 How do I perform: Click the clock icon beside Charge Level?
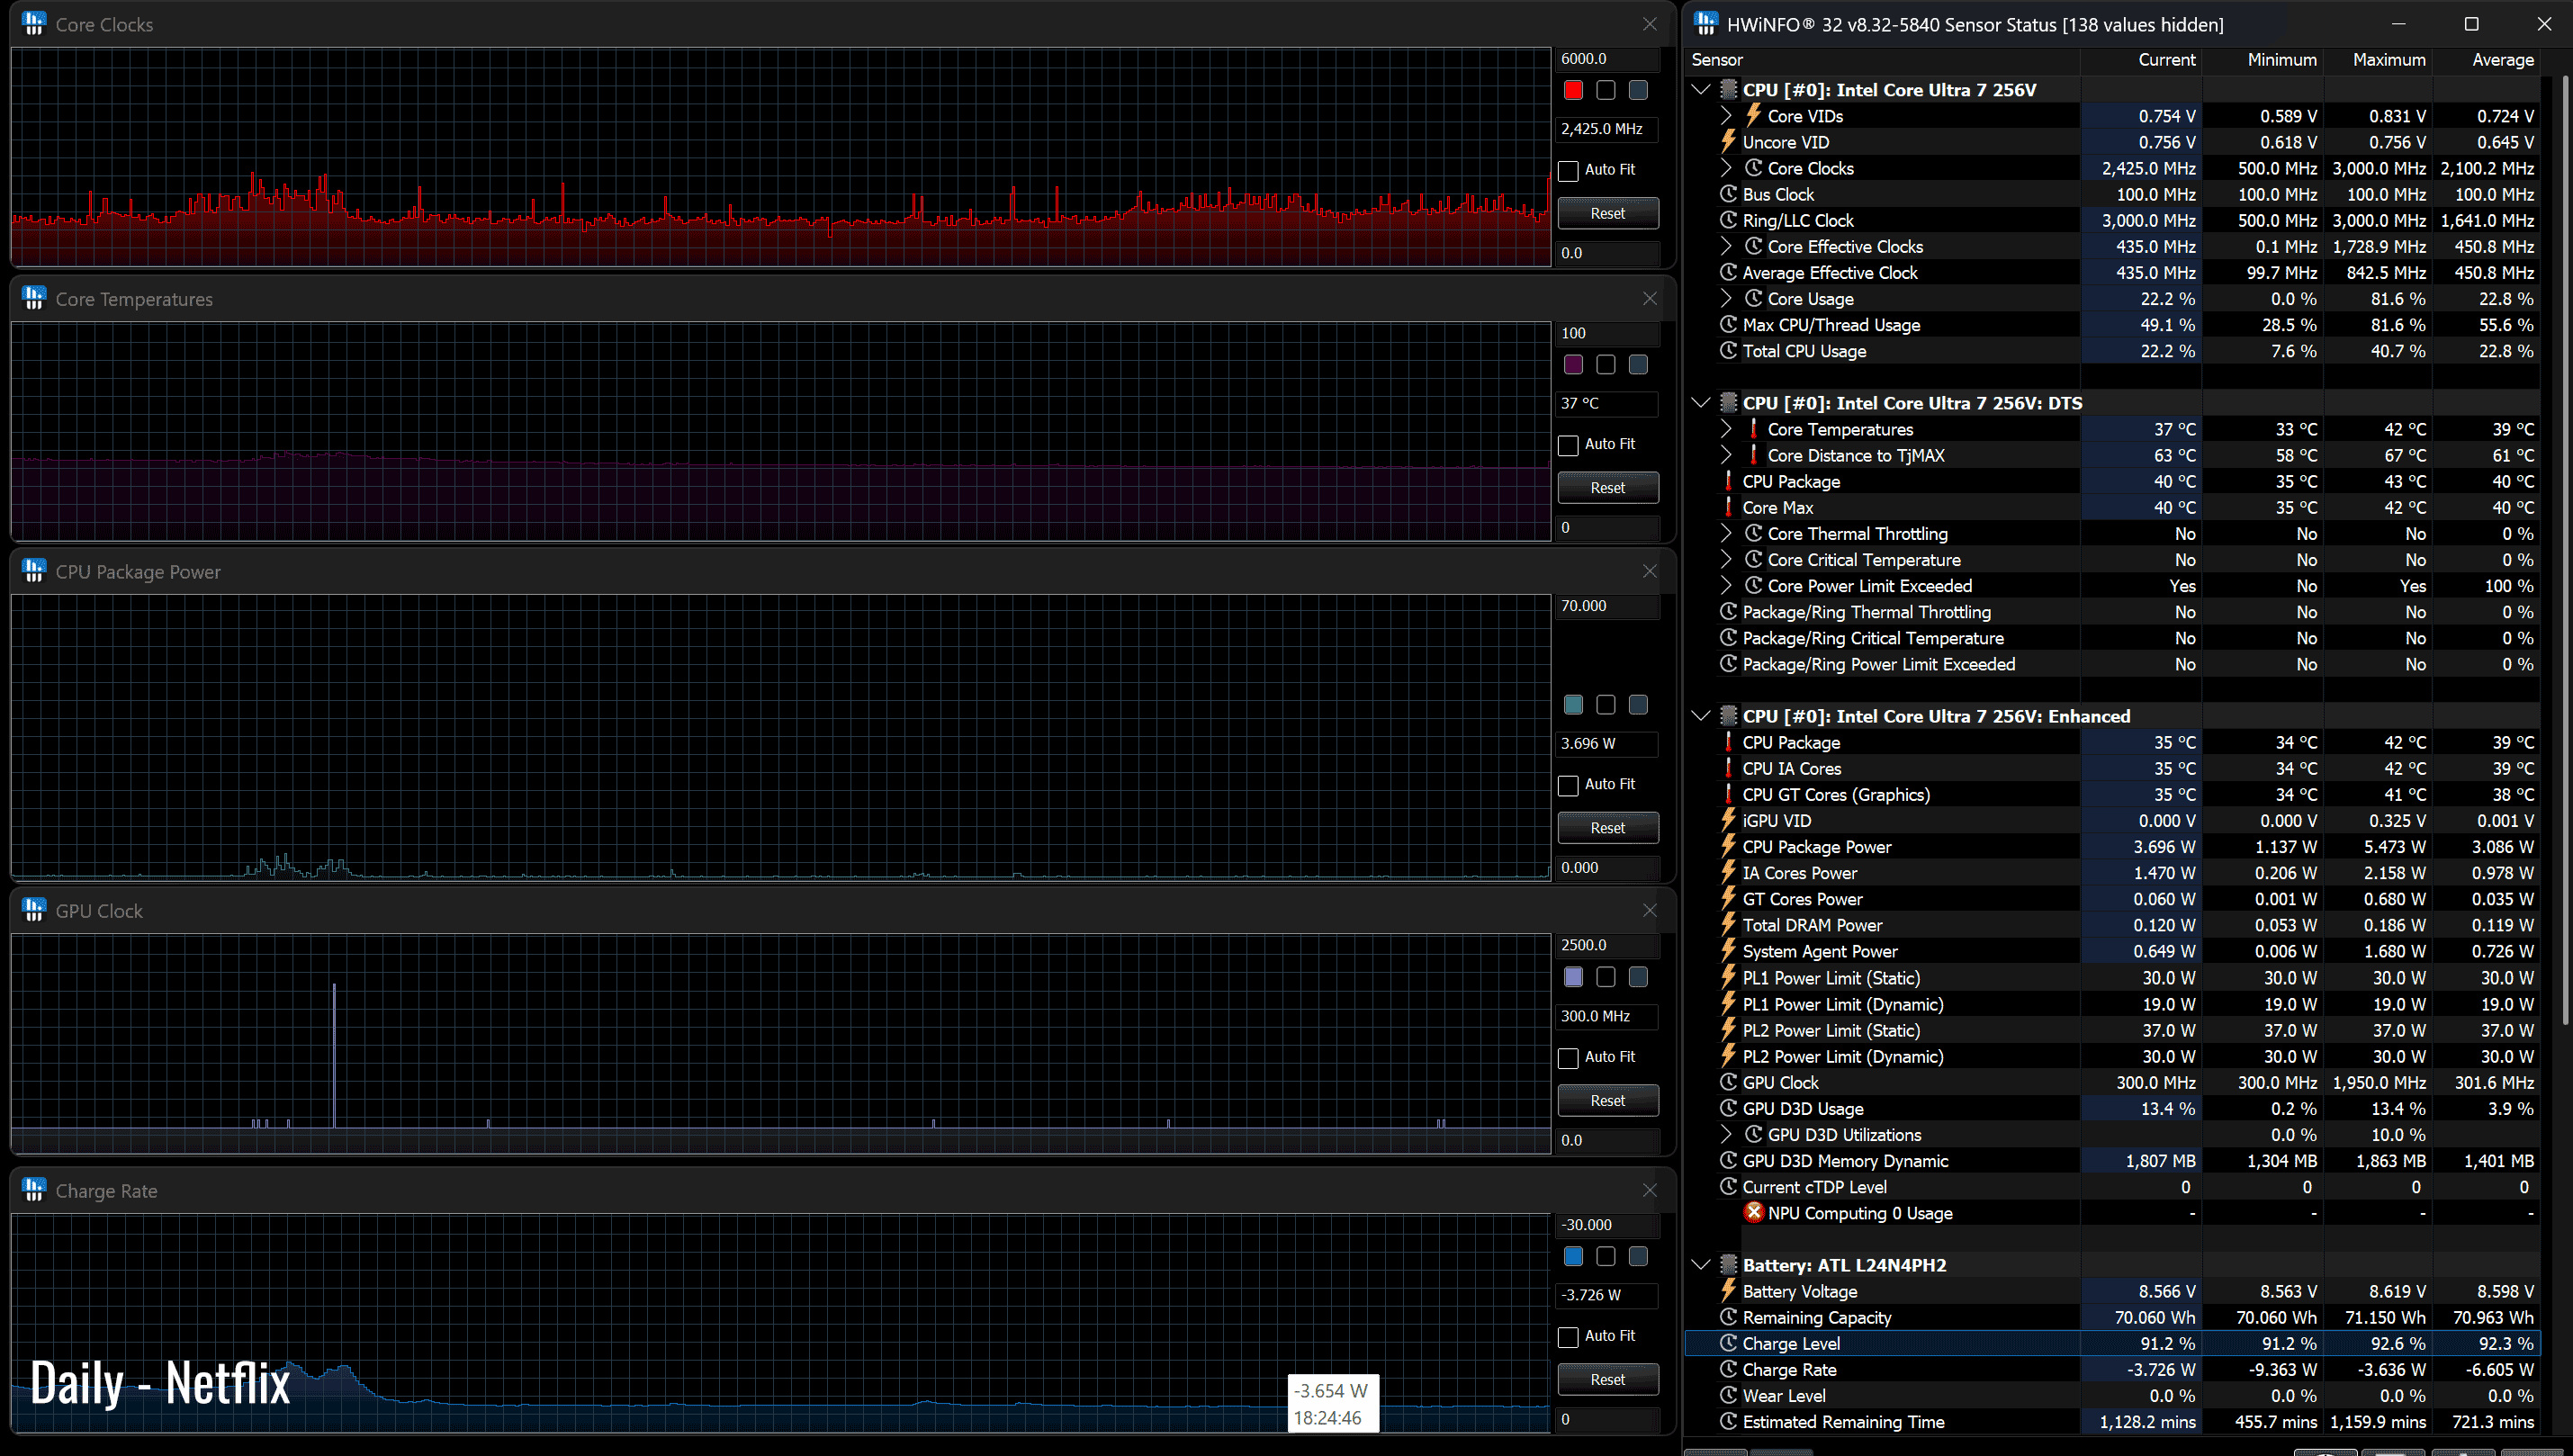point(1728,1343)
